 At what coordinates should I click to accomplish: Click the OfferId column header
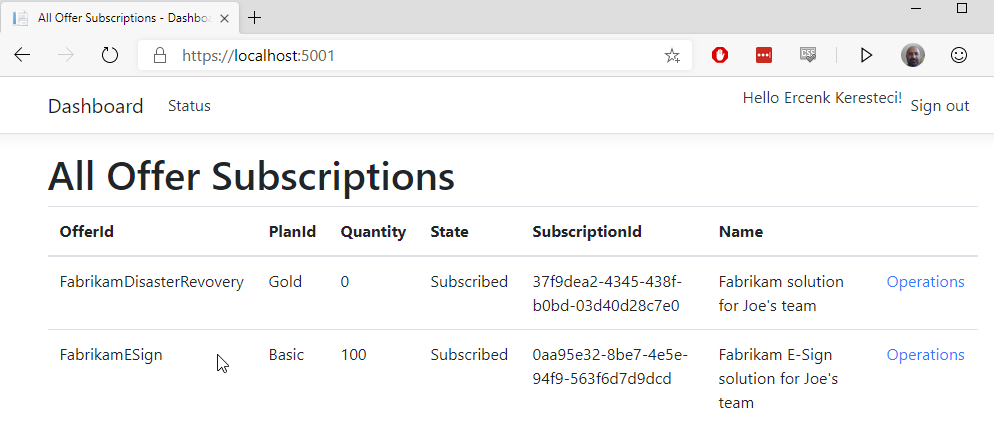(x=87, y=231)
